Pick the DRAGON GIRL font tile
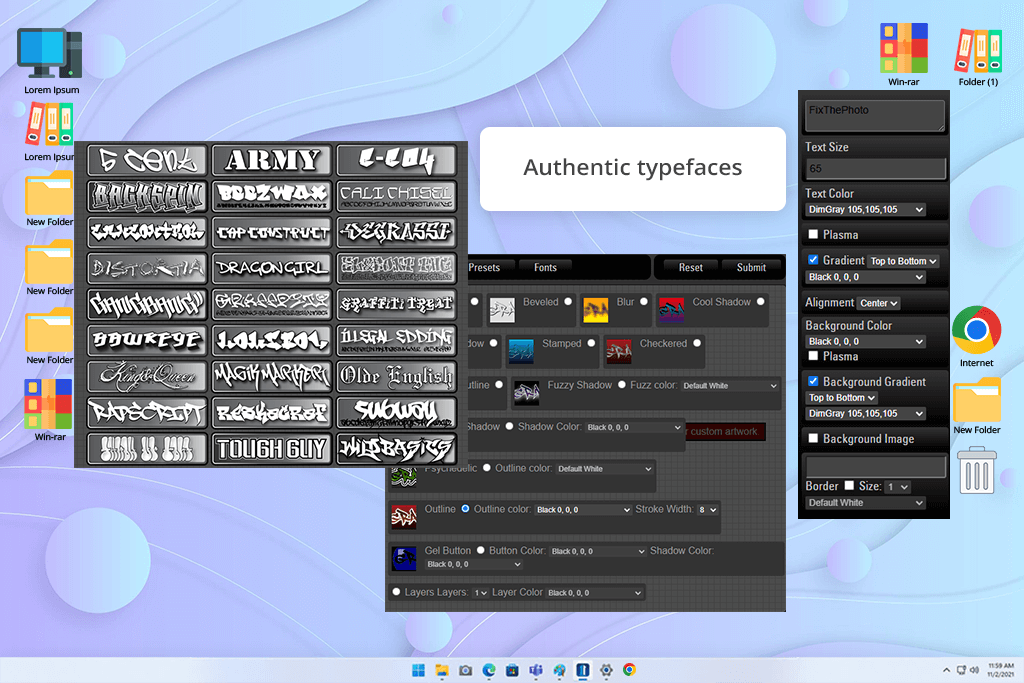 272,268
